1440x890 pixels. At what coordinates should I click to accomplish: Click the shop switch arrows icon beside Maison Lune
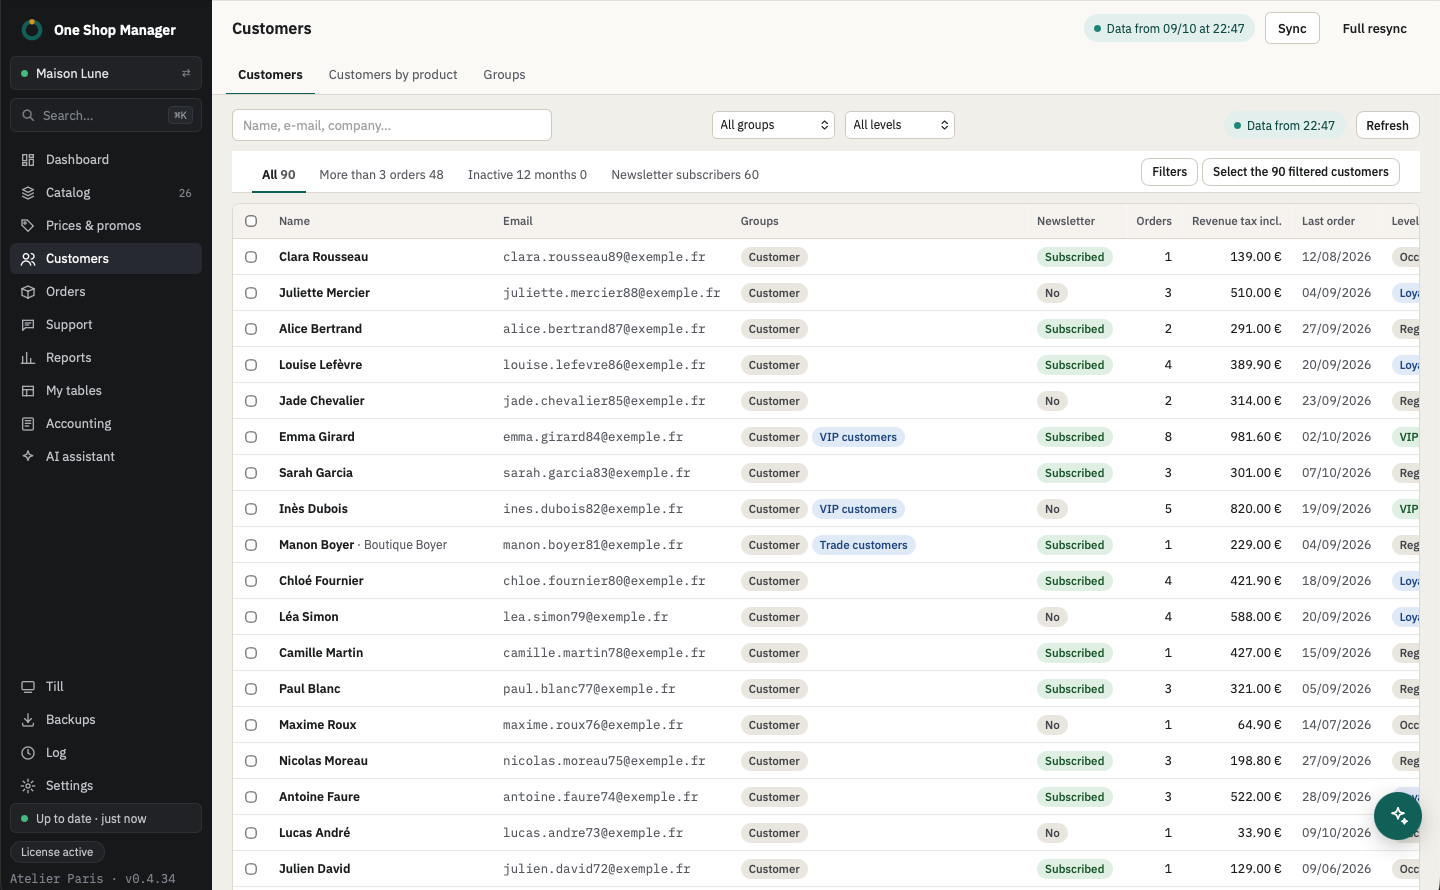(x=186, y=74)
